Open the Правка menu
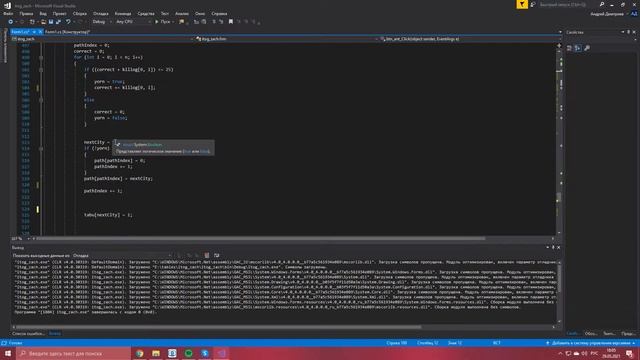This screenshot has width=640, height=360. pyautogui.click(x=26, y=13)
